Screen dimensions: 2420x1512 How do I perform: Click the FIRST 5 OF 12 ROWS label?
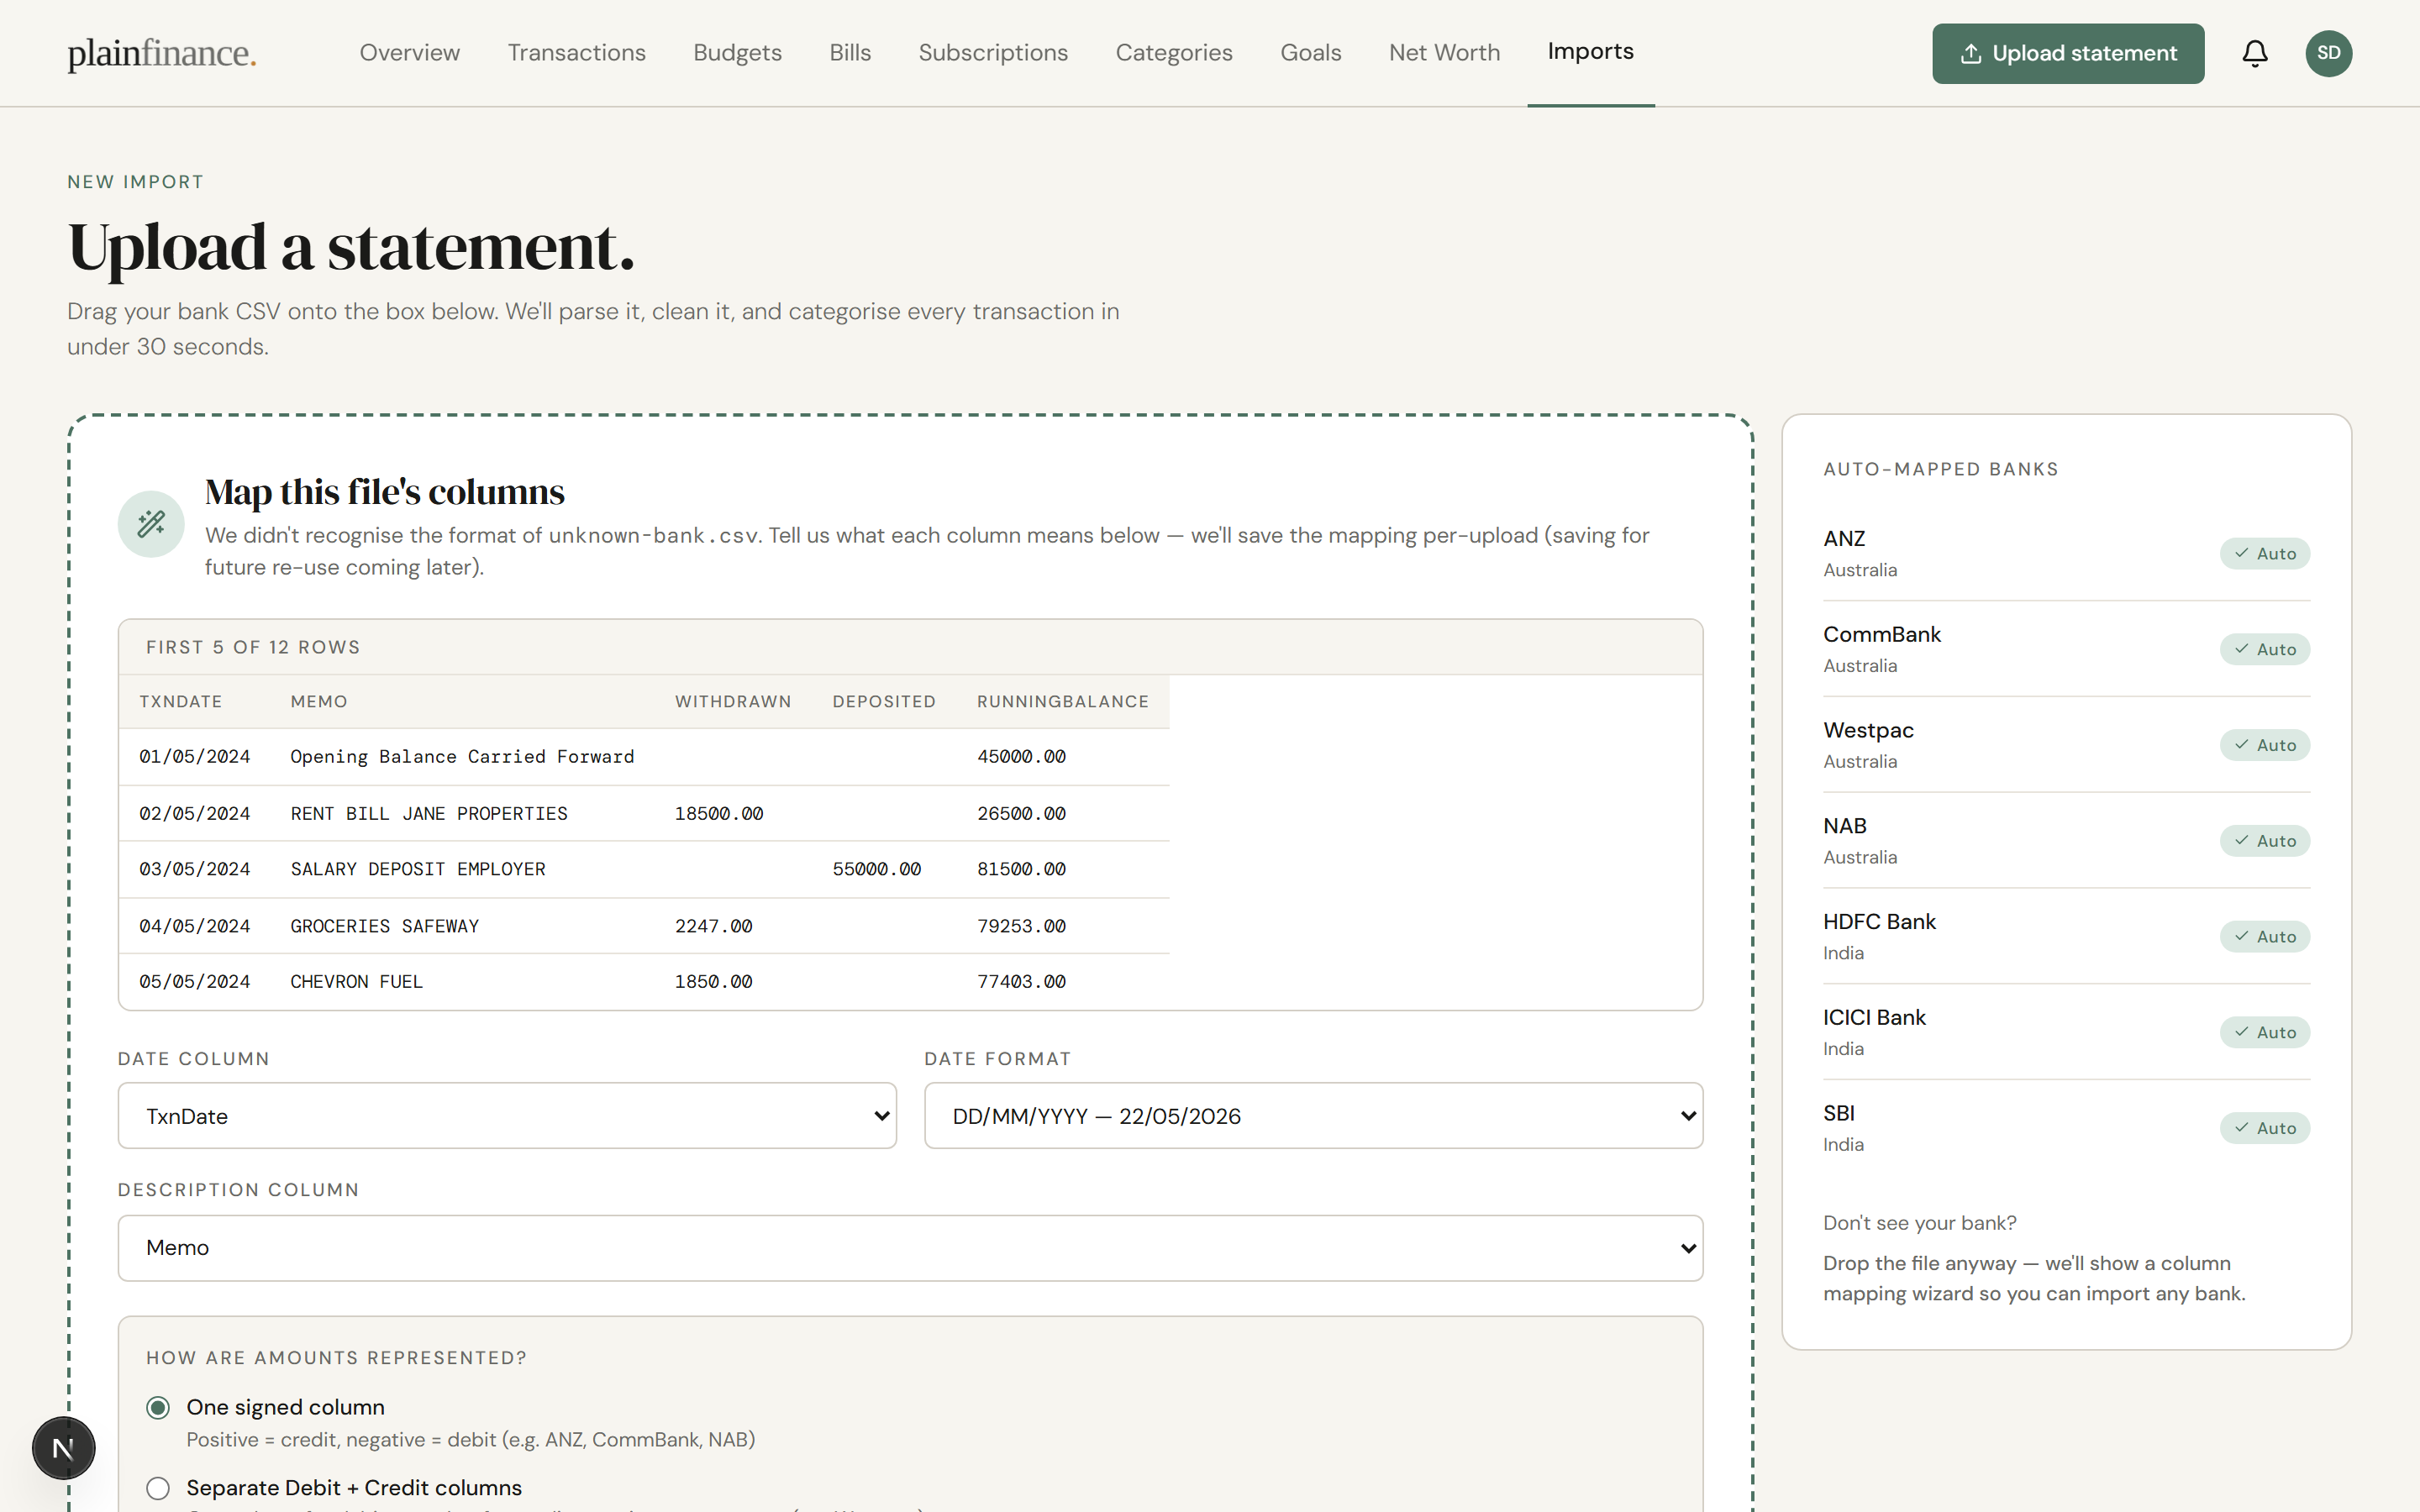pos(253,647)
